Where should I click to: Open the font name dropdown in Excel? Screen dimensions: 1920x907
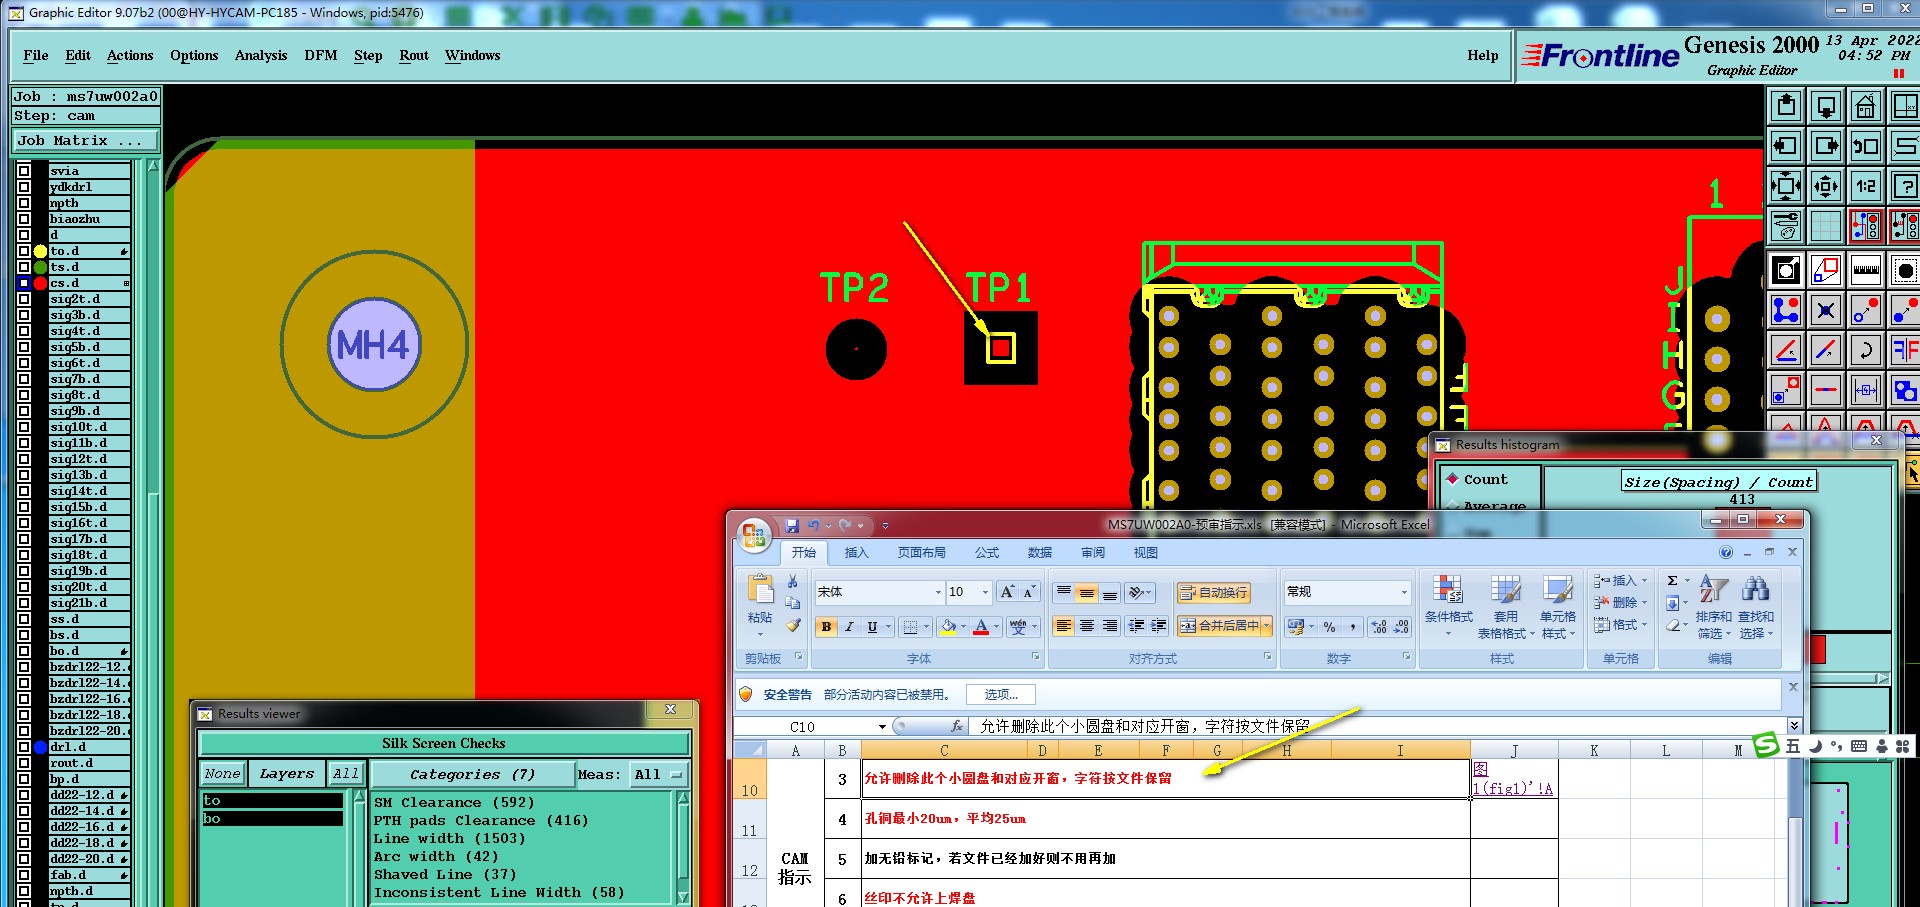938,592
